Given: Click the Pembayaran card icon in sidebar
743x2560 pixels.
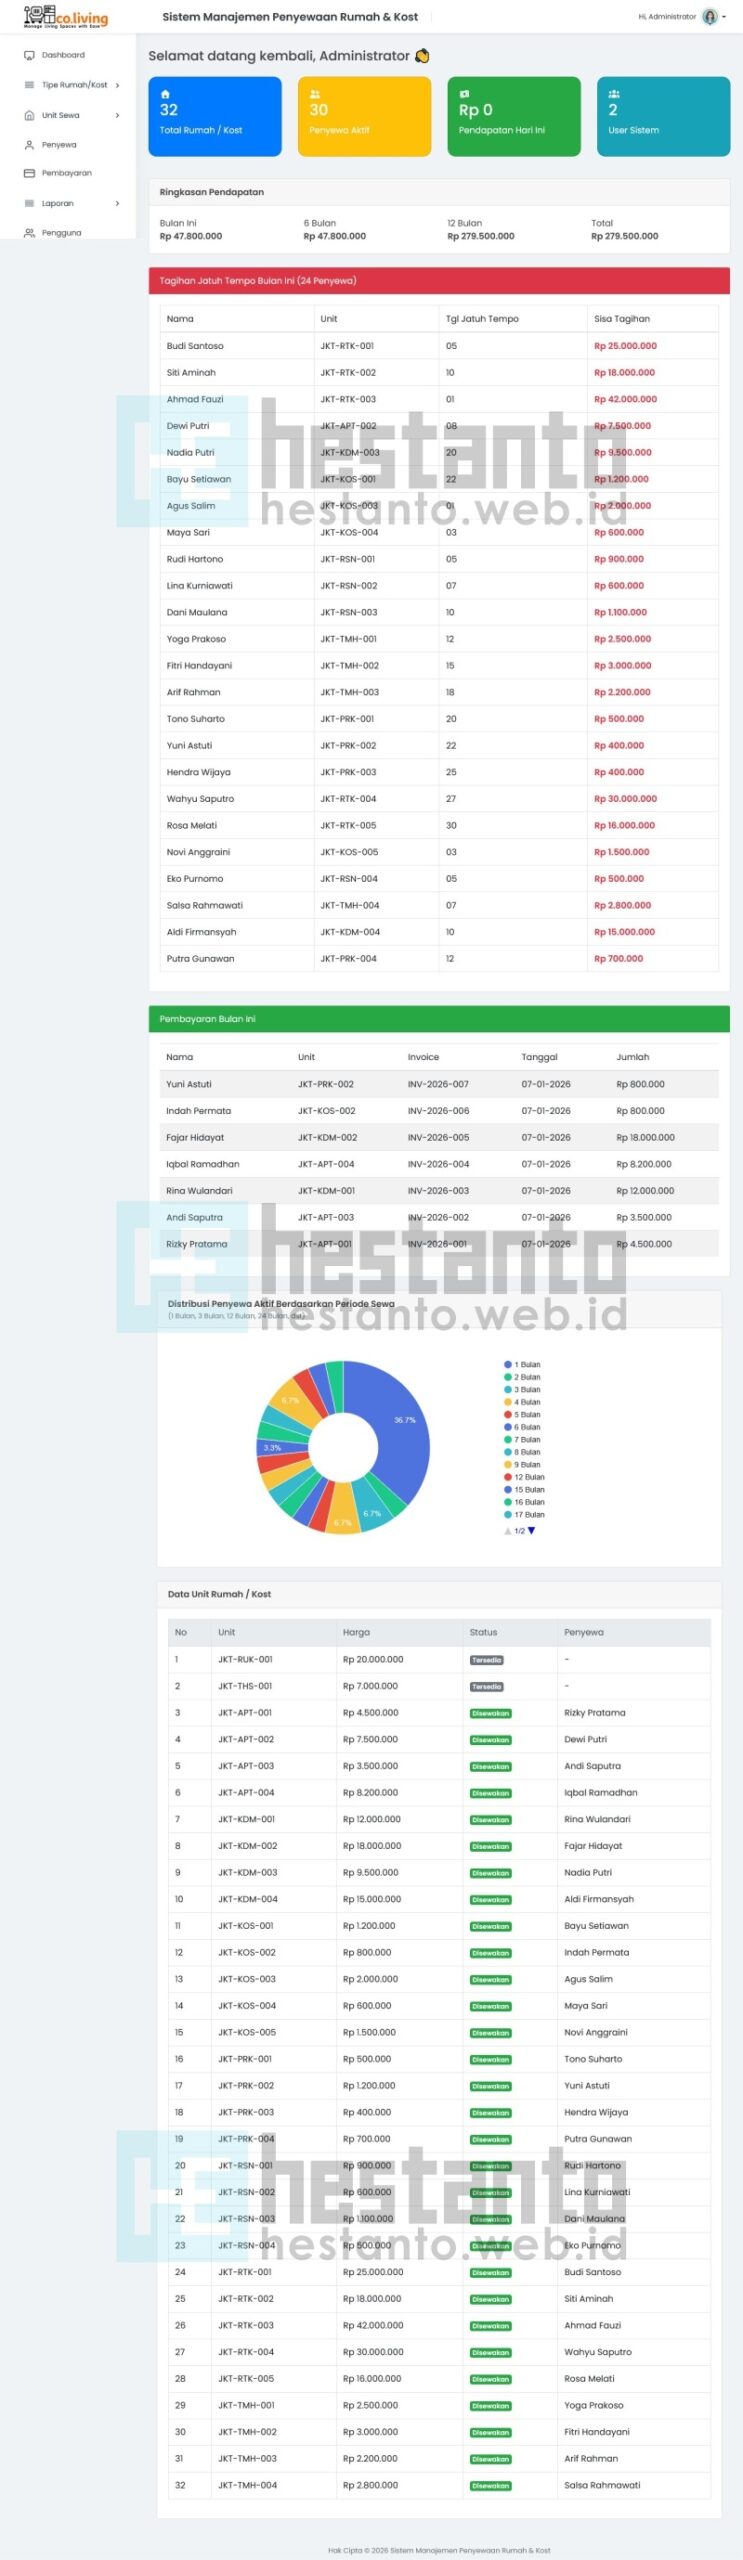Looking at the screenshot, I should tap(29, 173).
